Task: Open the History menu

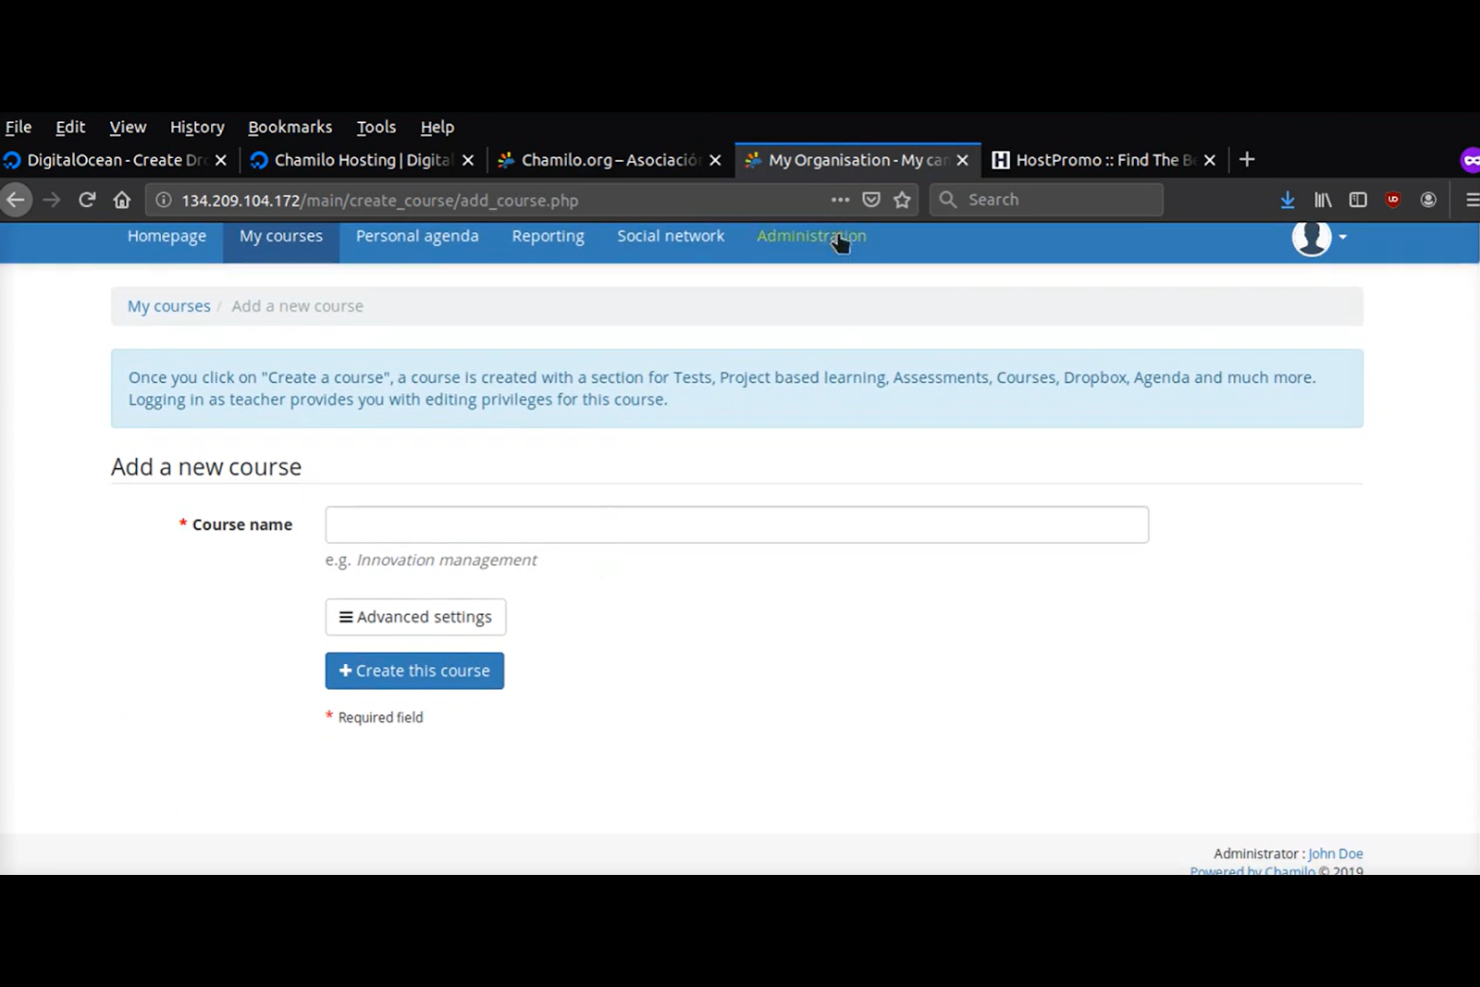Action: click(x=196, y=127)
